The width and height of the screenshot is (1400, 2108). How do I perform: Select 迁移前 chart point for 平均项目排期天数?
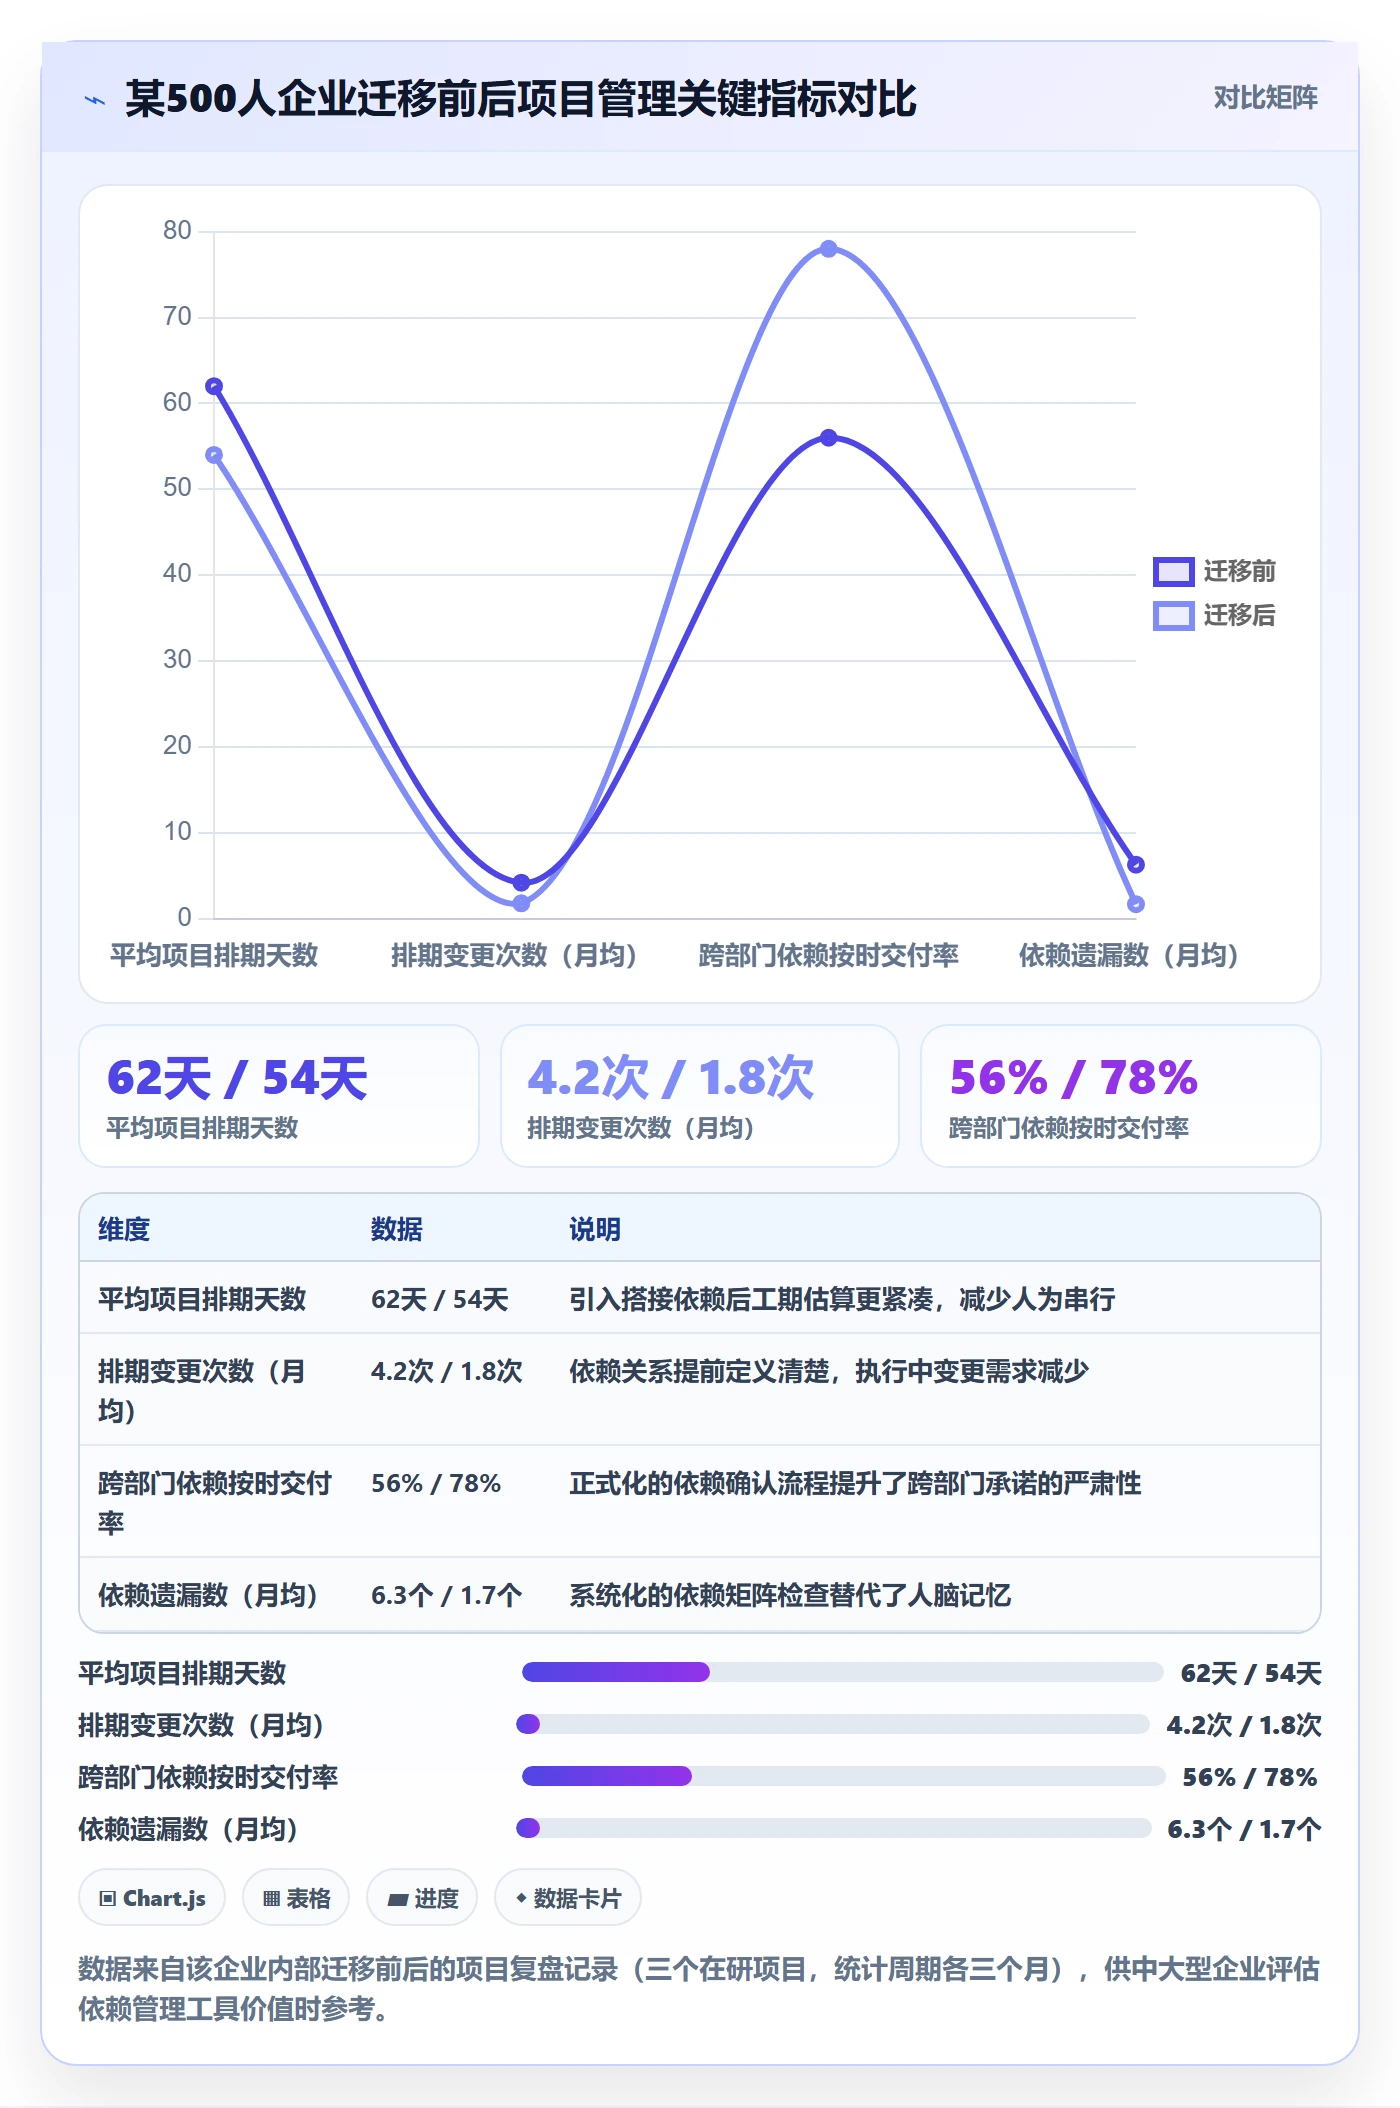pyautogui.click(x=214, y=386)
